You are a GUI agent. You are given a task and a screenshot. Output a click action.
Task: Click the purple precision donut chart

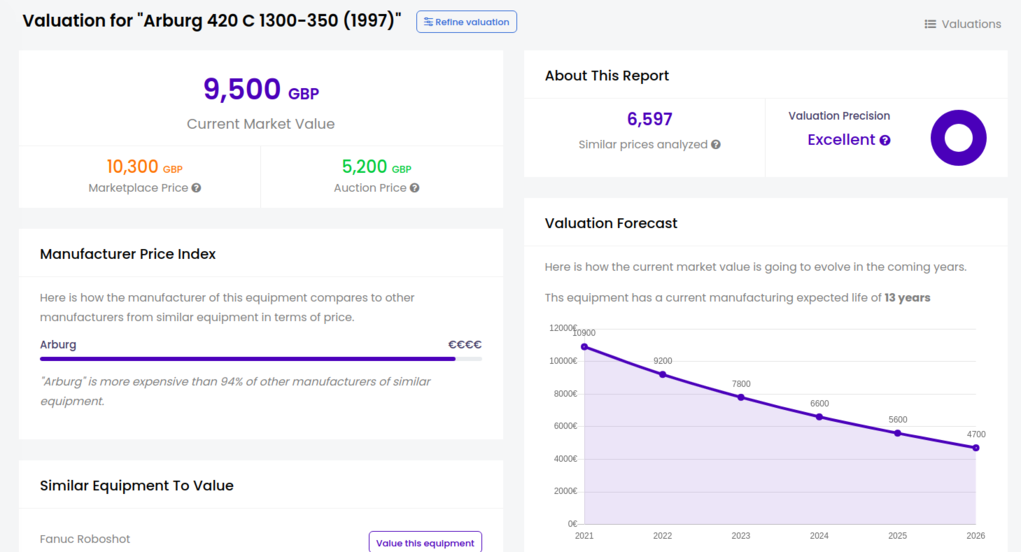coord(958,138)
